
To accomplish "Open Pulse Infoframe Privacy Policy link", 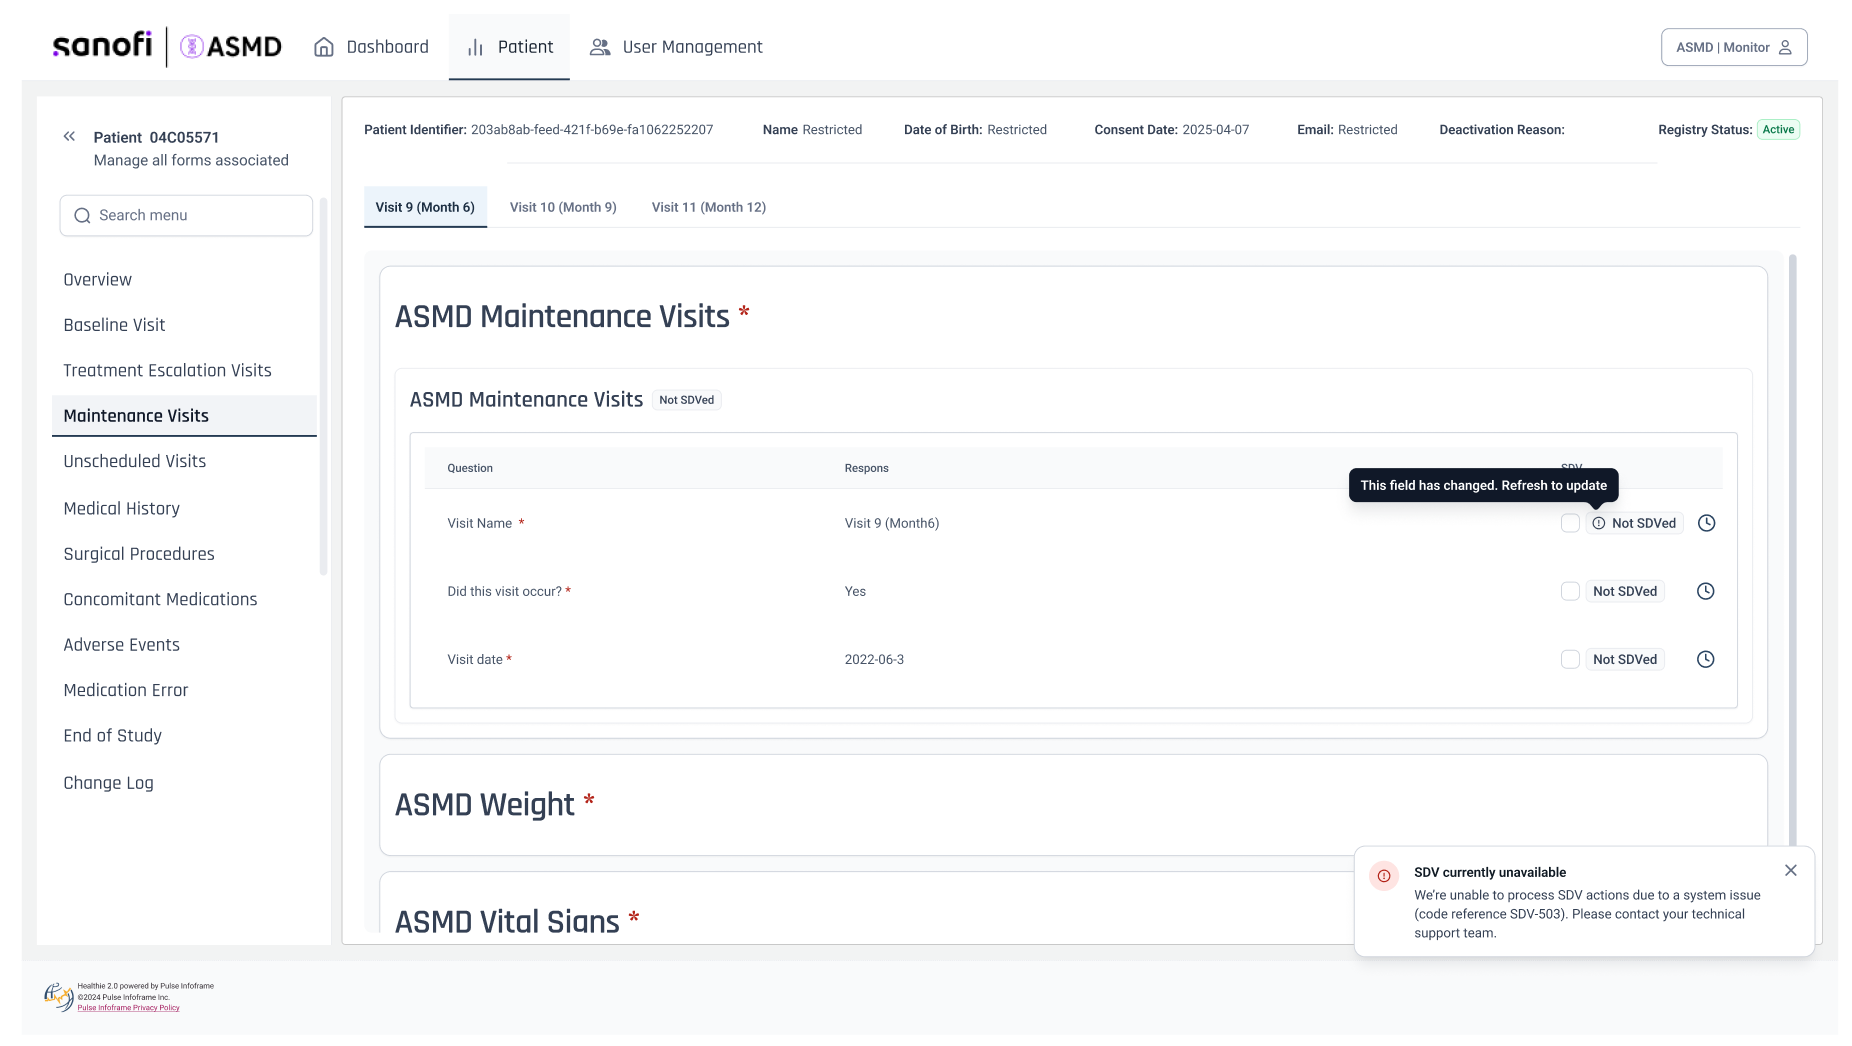I will 128,1008.
